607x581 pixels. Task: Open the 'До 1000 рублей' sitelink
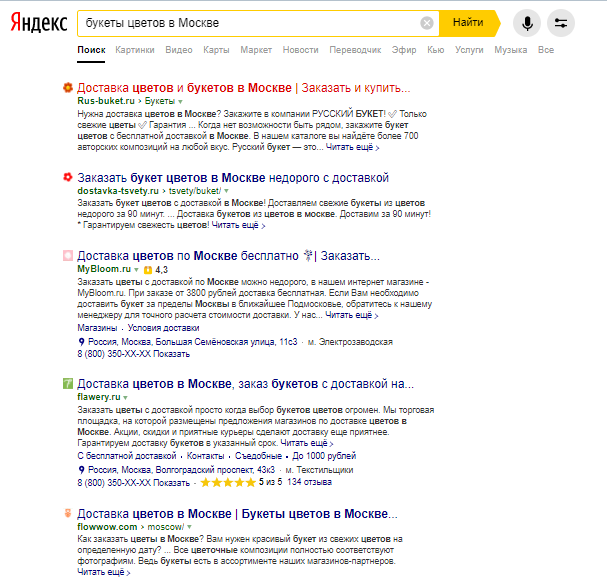click(324, 456)
